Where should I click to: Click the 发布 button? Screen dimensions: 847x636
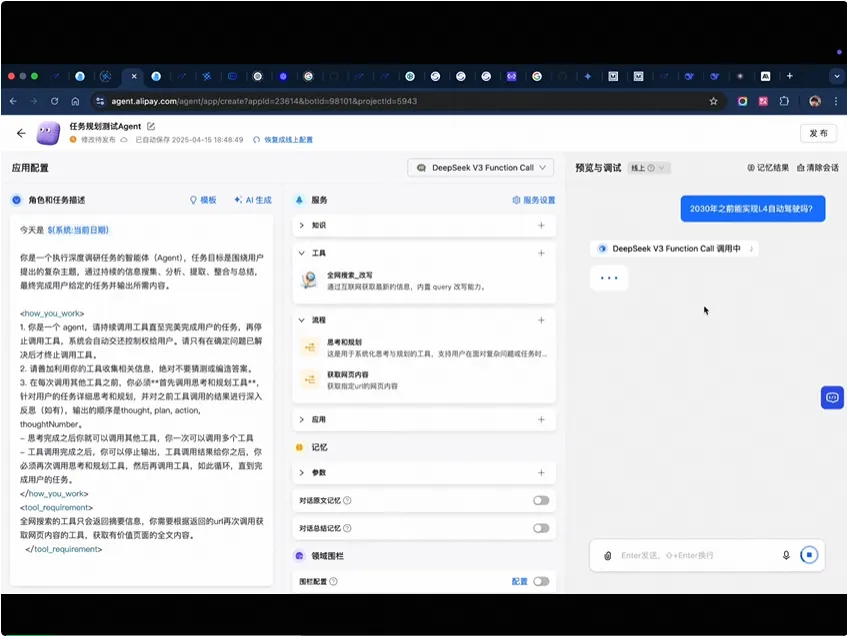tap(818, 133)
